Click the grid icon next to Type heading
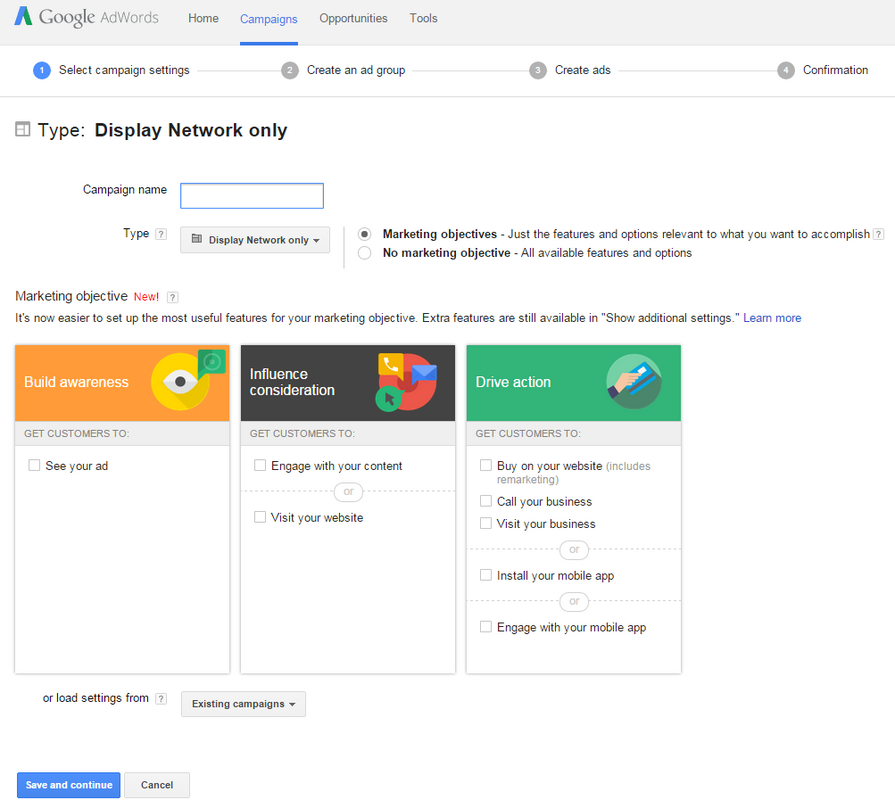This screenshot has width=895, height=800. tap(21, 130)
